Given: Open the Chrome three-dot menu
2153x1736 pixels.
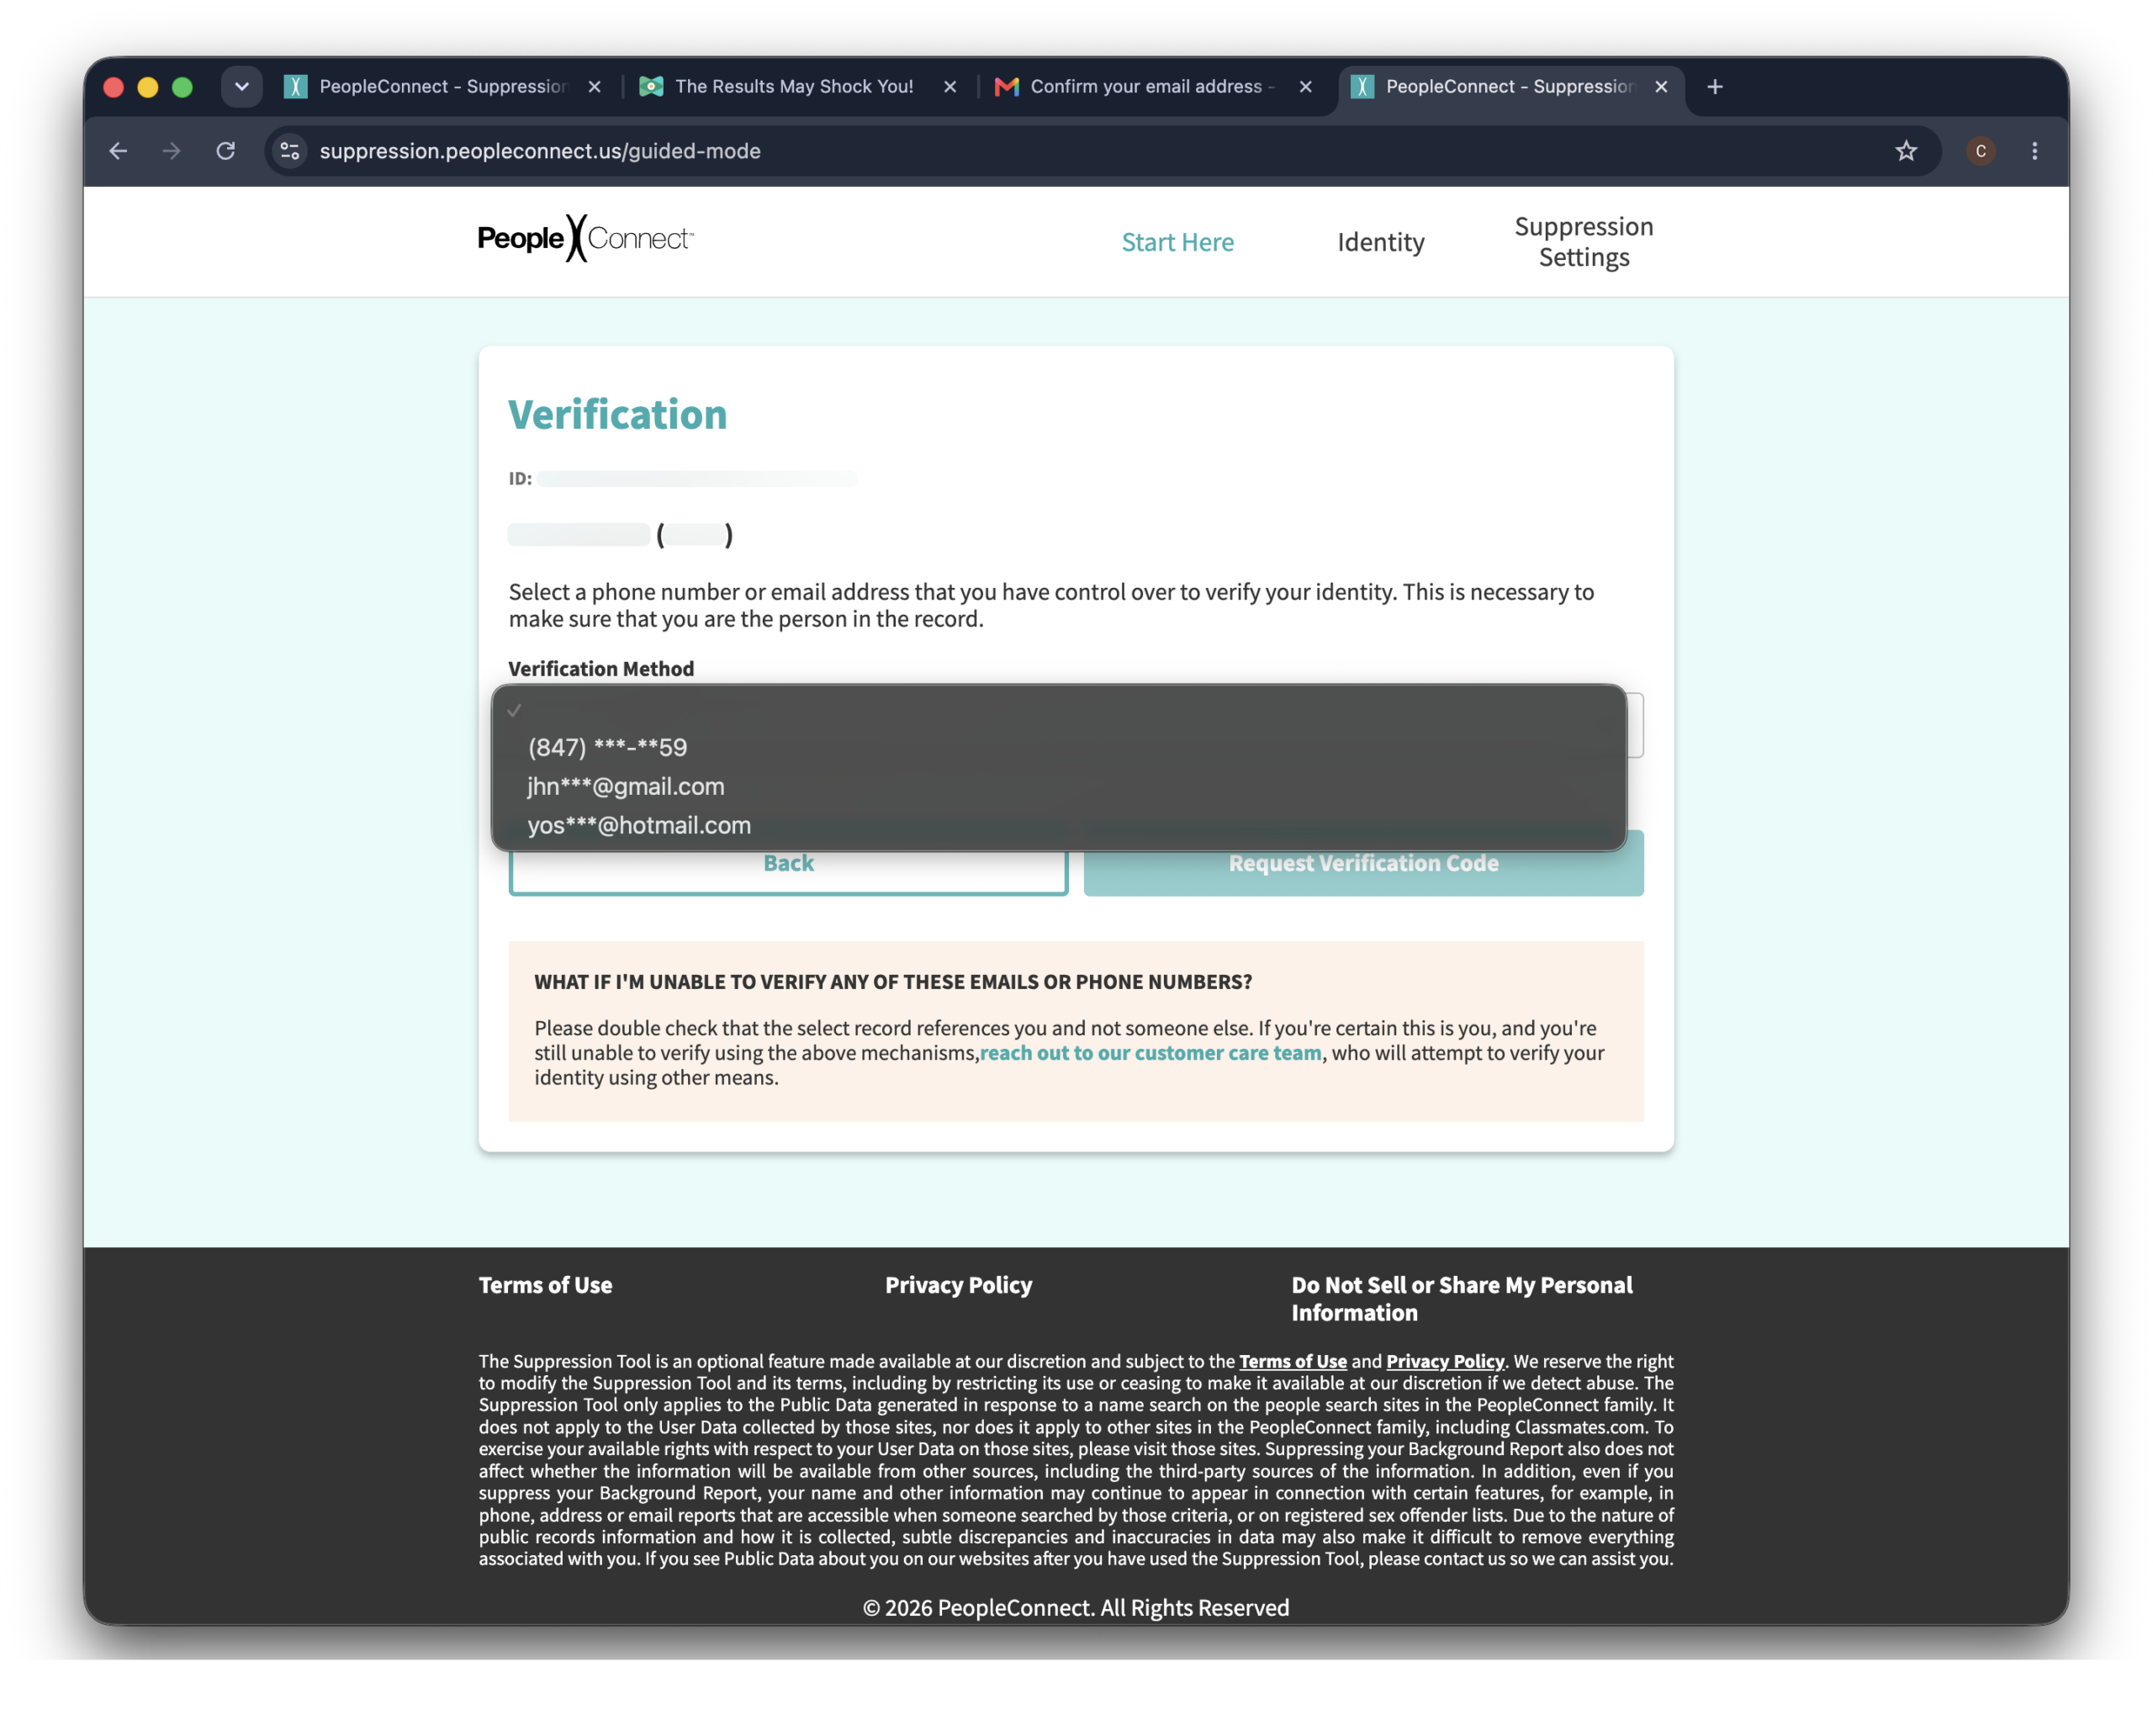Looking at the screenshot, I should 2034,151.
